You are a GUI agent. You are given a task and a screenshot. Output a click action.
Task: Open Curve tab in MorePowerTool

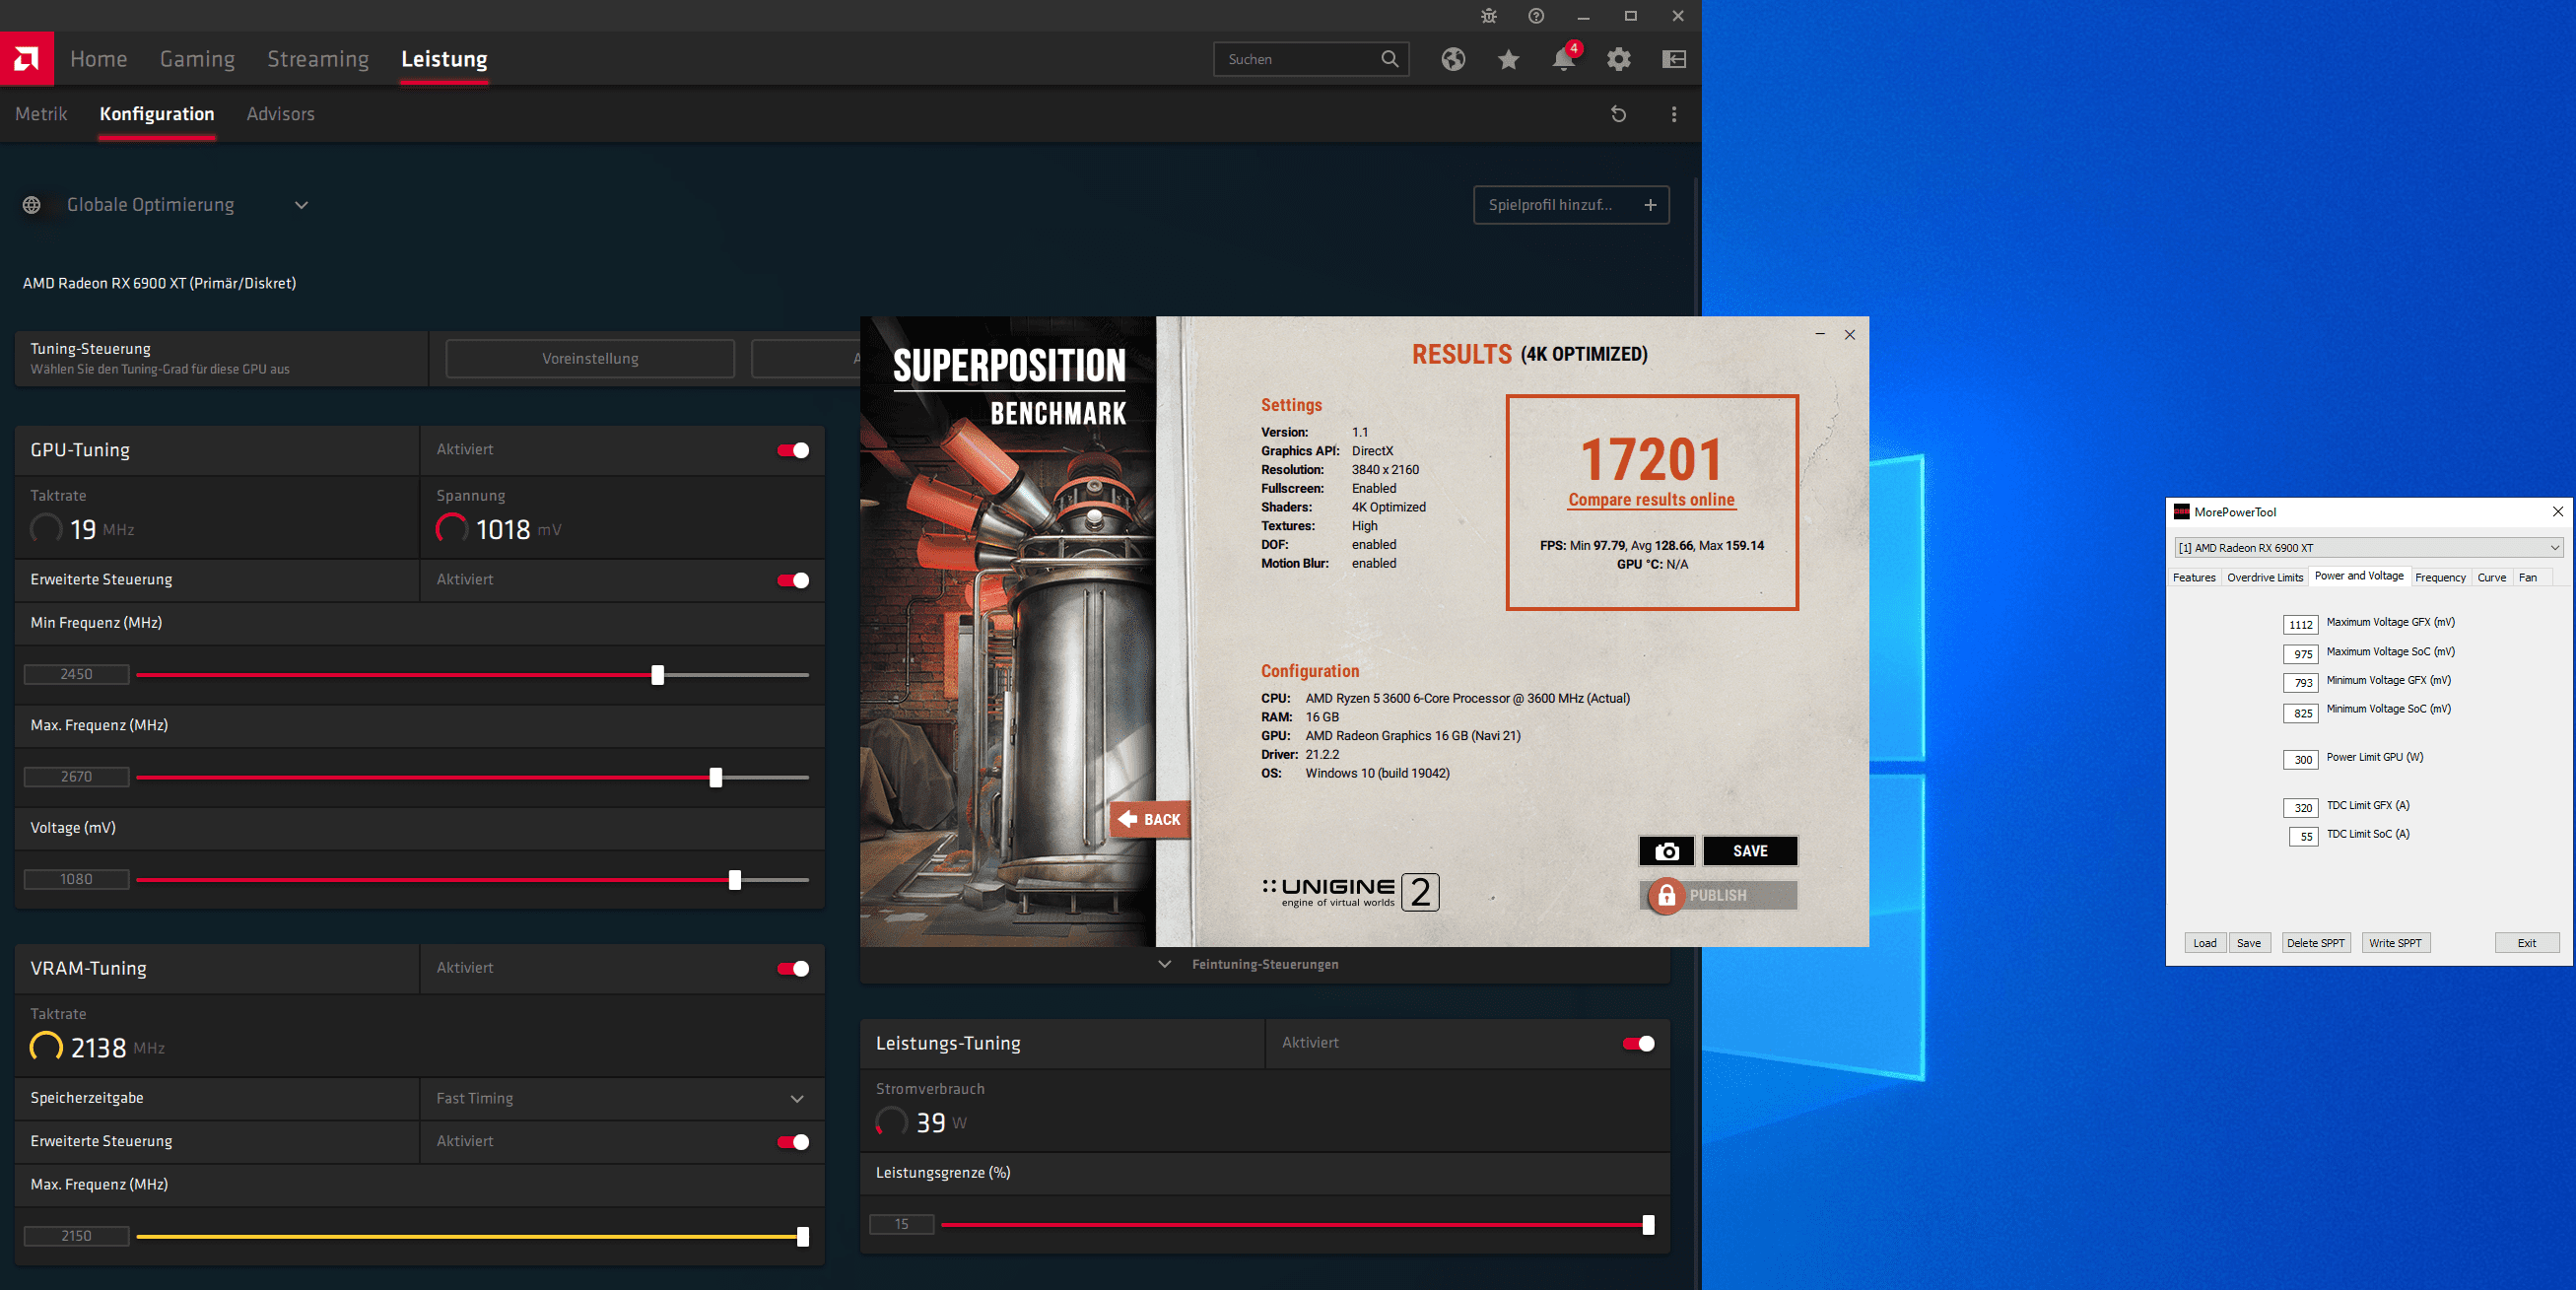pyautogui.click(x=2491, y=577)
